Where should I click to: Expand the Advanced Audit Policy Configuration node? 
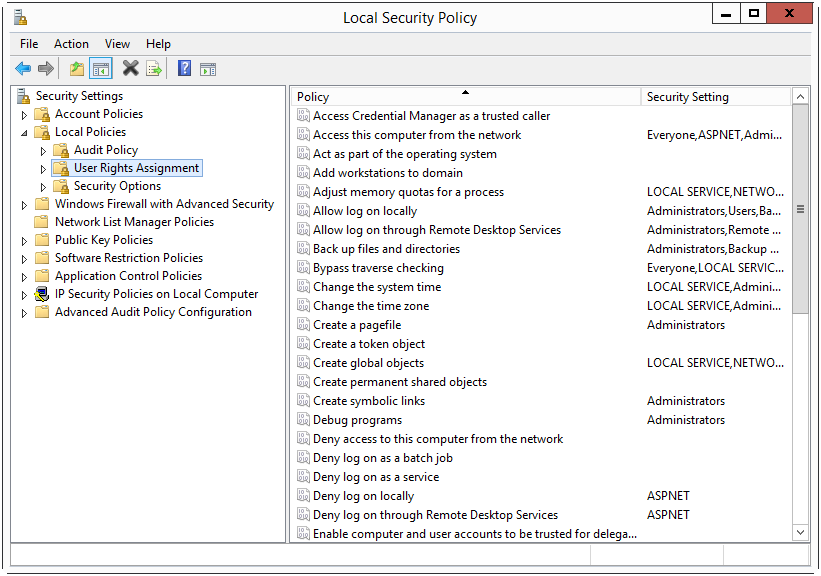point(25,313)
